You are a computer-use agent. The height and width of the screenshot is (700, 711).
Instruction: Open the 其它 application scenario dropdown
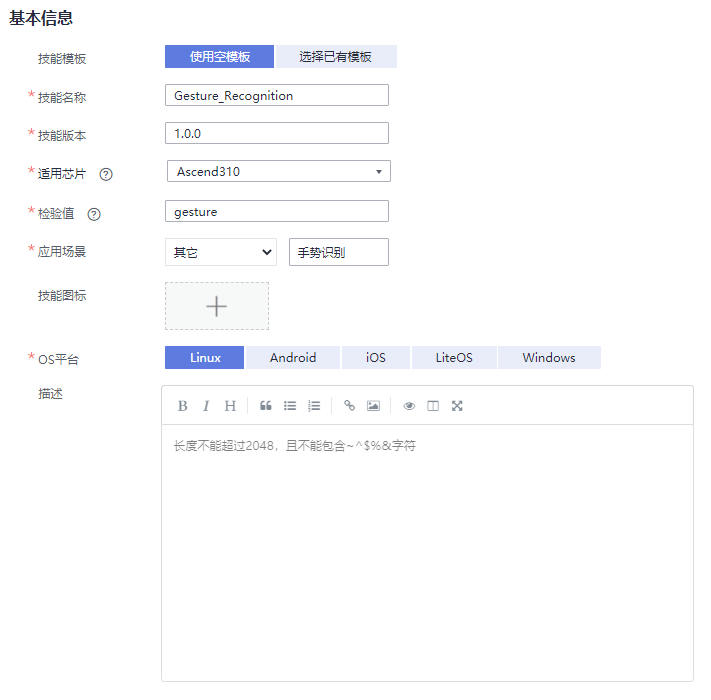click(x=221, y=252)
